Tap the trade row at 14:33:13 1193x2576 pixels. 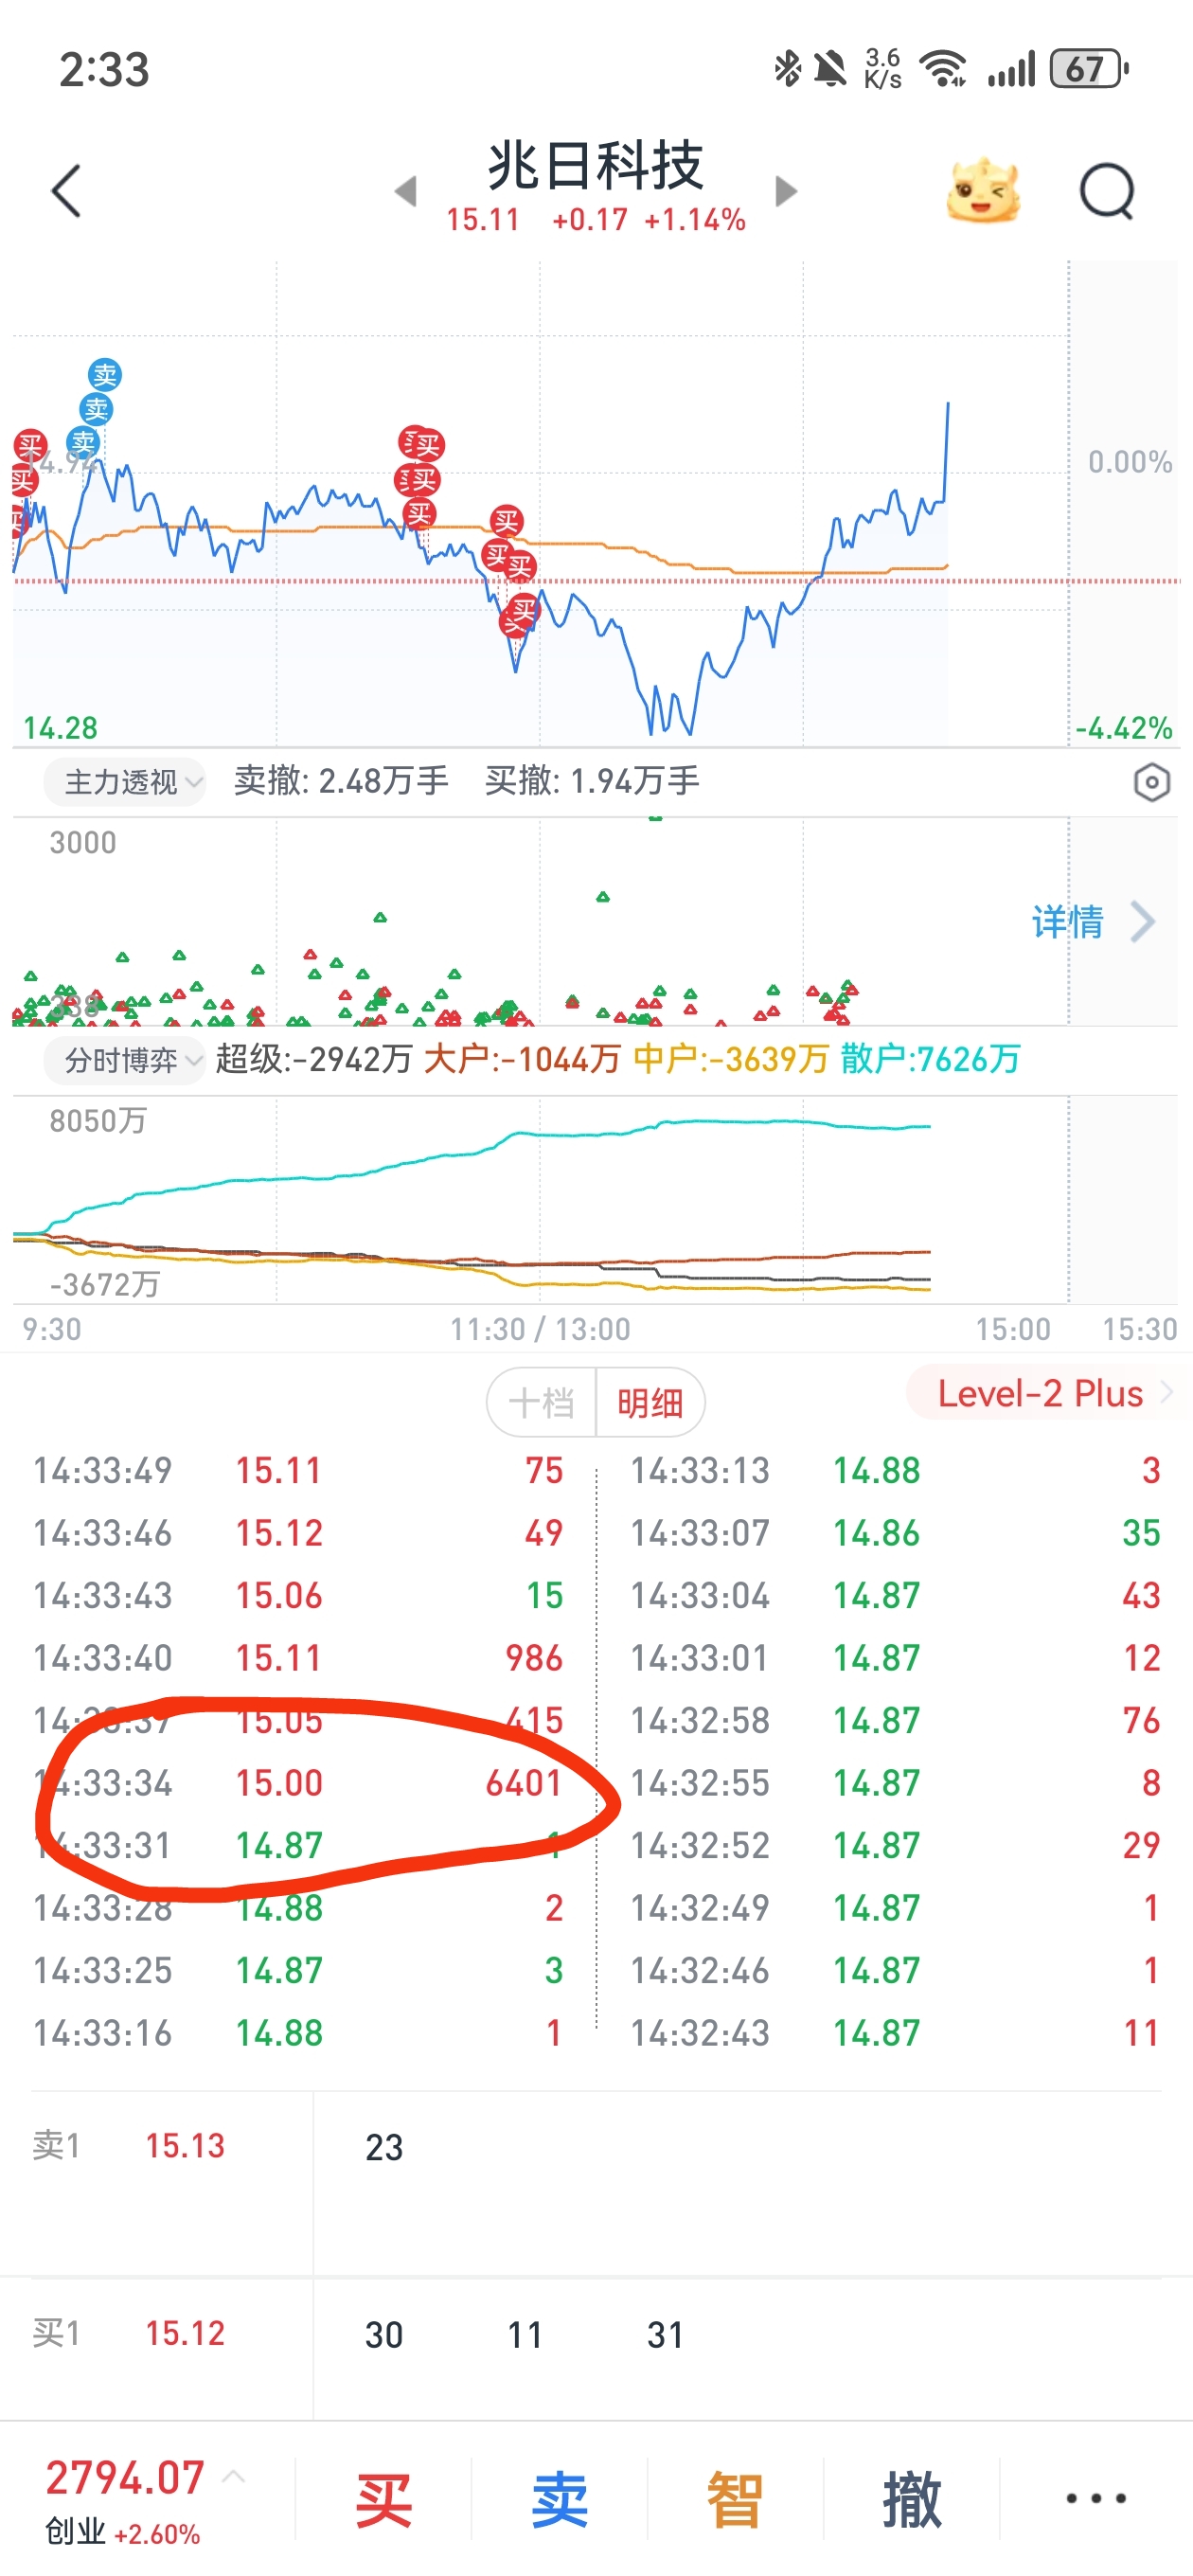895,1470
